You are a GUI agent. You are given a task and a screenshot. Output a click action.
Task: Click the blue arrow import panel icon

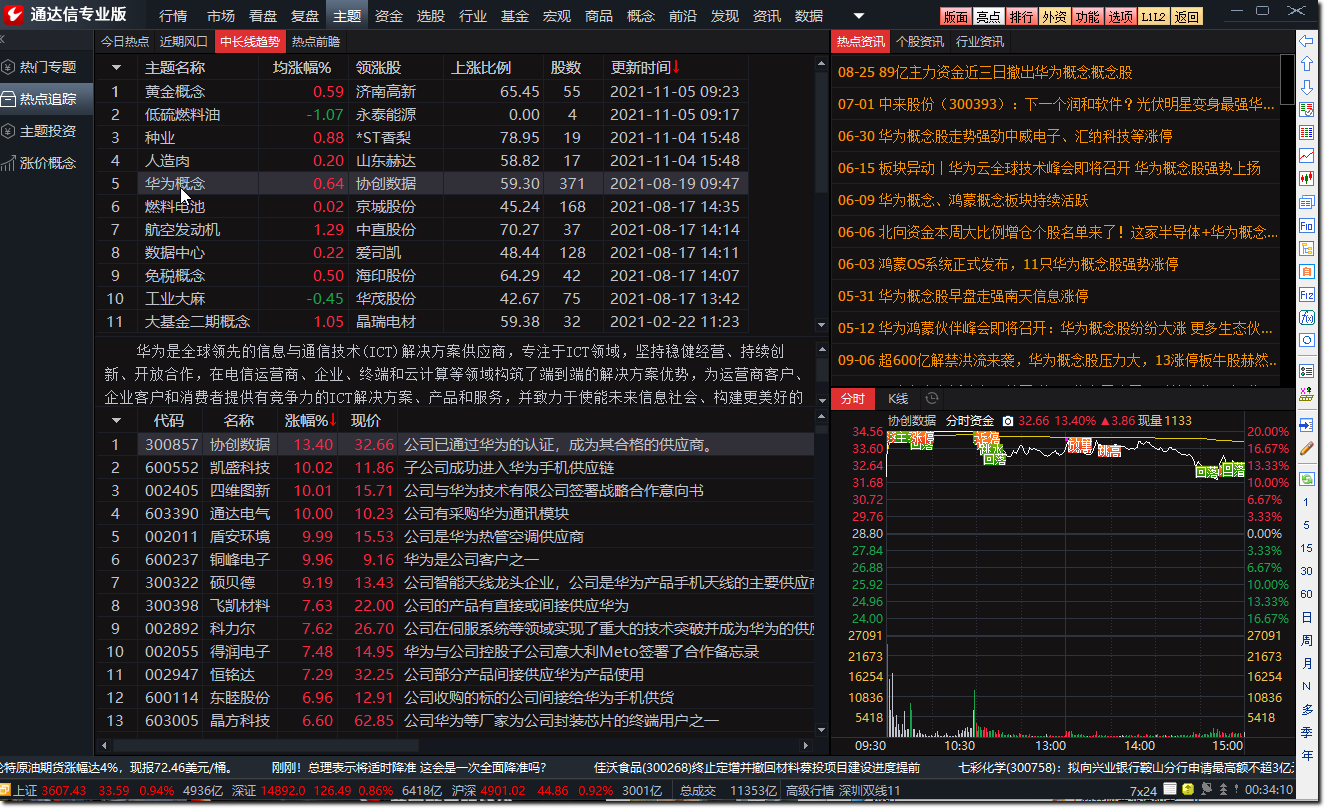click(1306, 425)
